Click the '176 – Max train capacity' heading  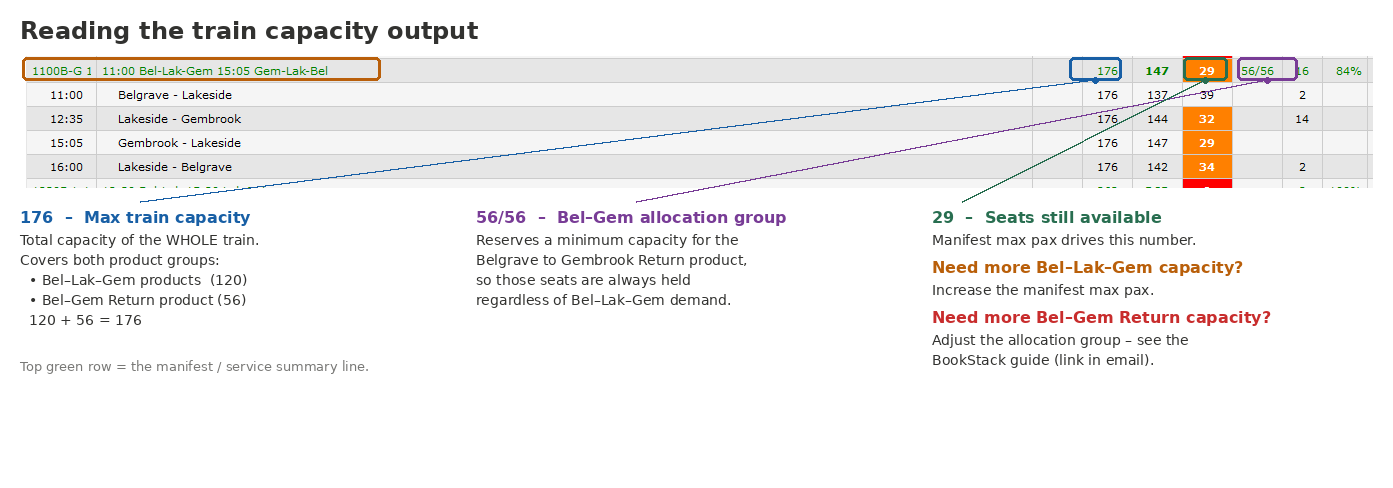(135, 218)
